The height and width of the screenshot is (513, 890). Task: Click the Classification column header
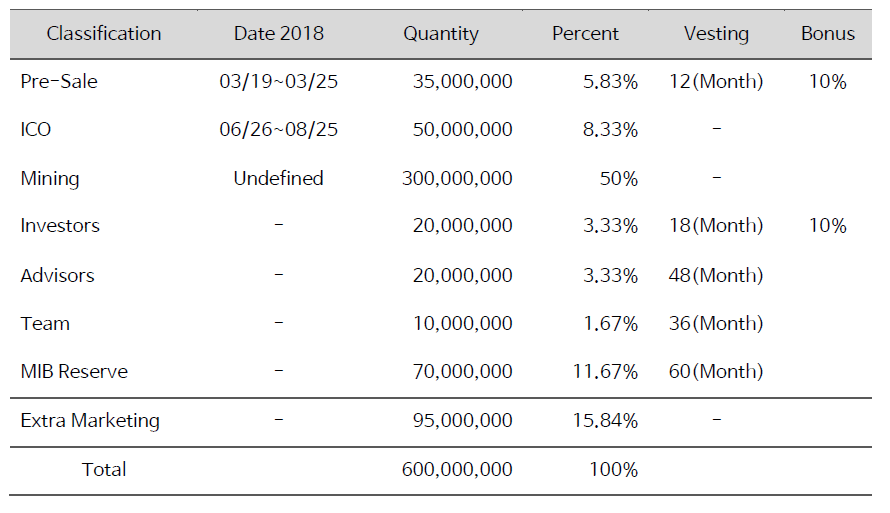click(104, 34)
